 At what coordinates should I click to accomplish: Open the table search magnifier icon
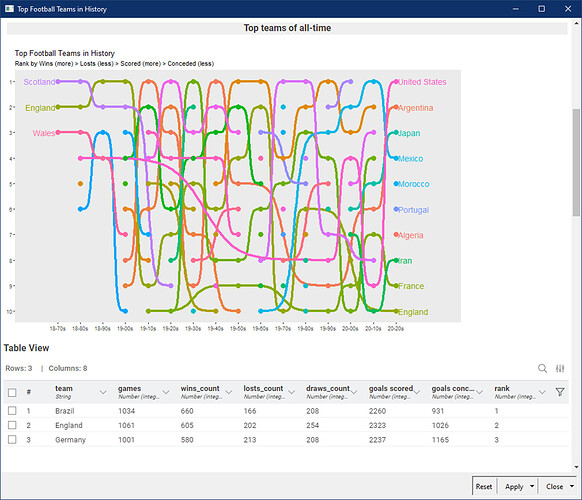(x=542, y=368)
